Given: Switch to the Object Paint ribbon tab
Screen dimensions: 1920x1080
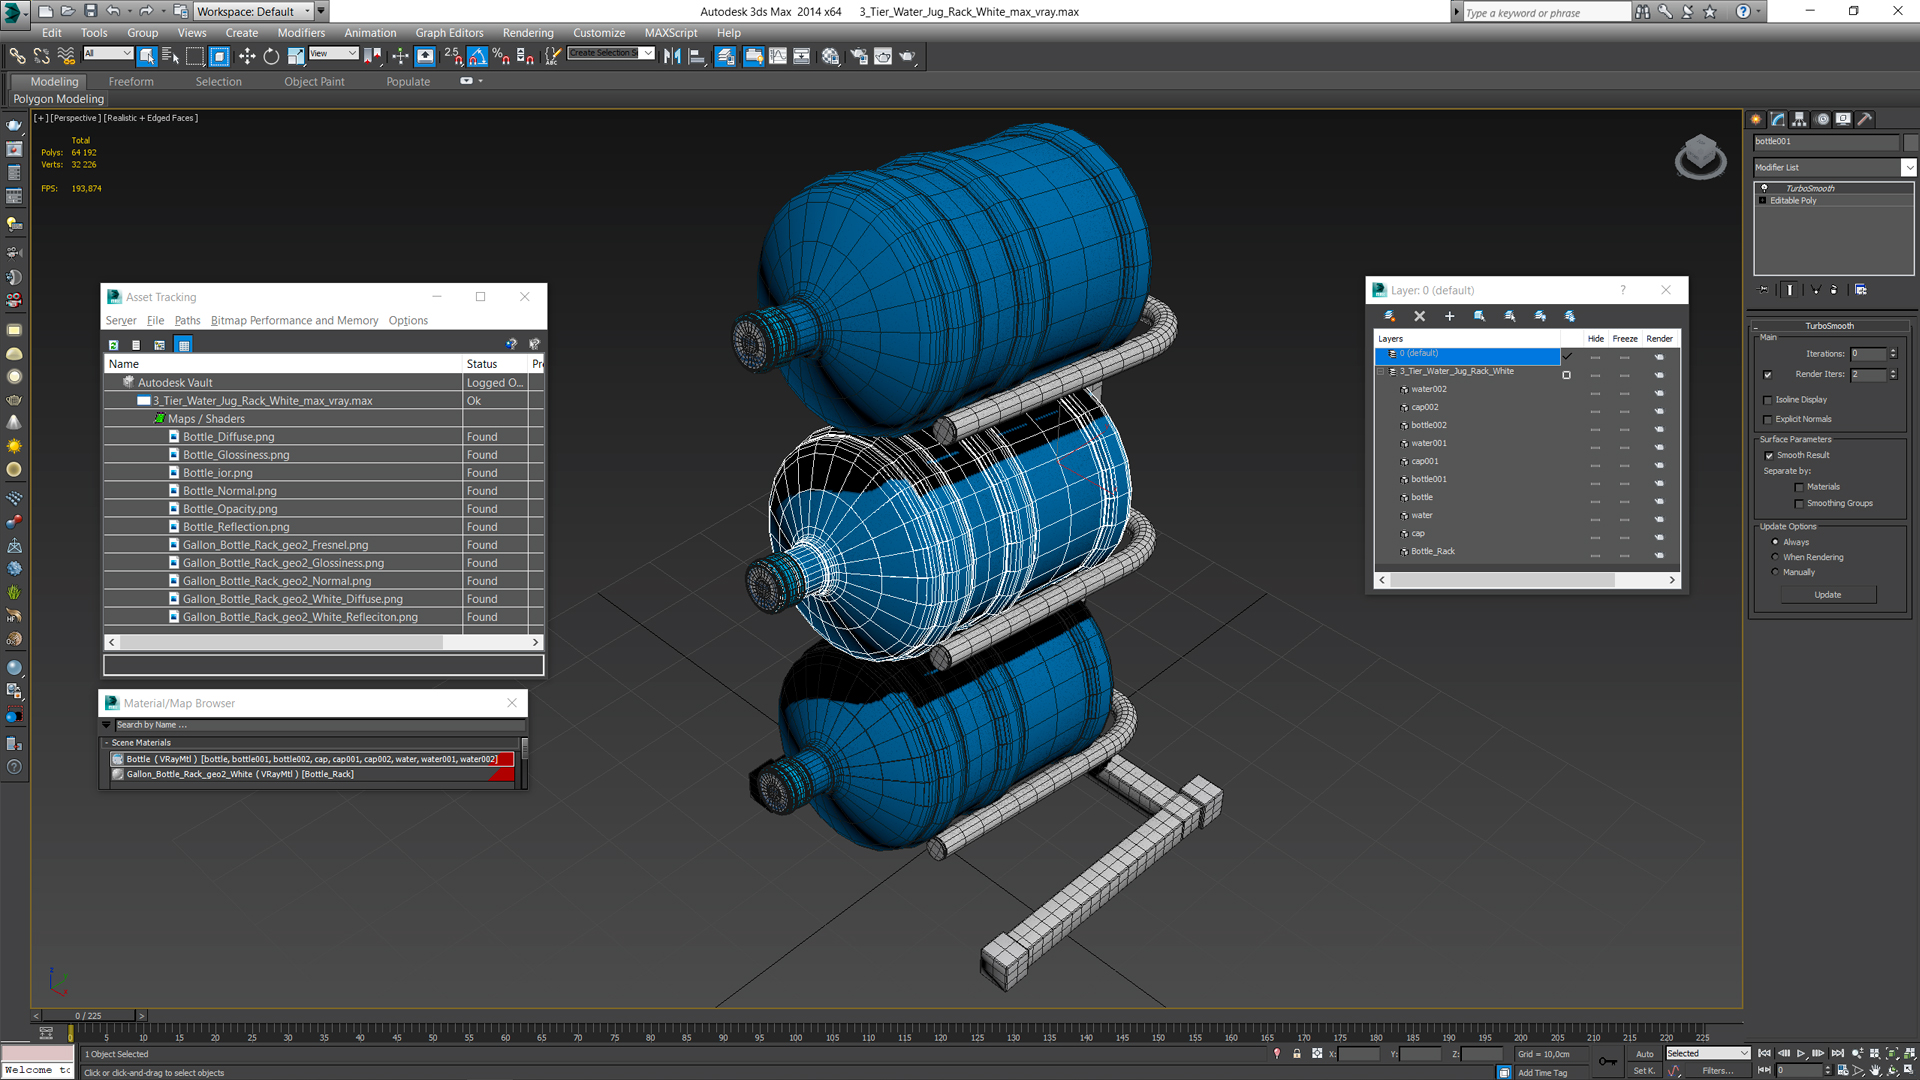Looking at the screenshot, I should pos(314,82).
